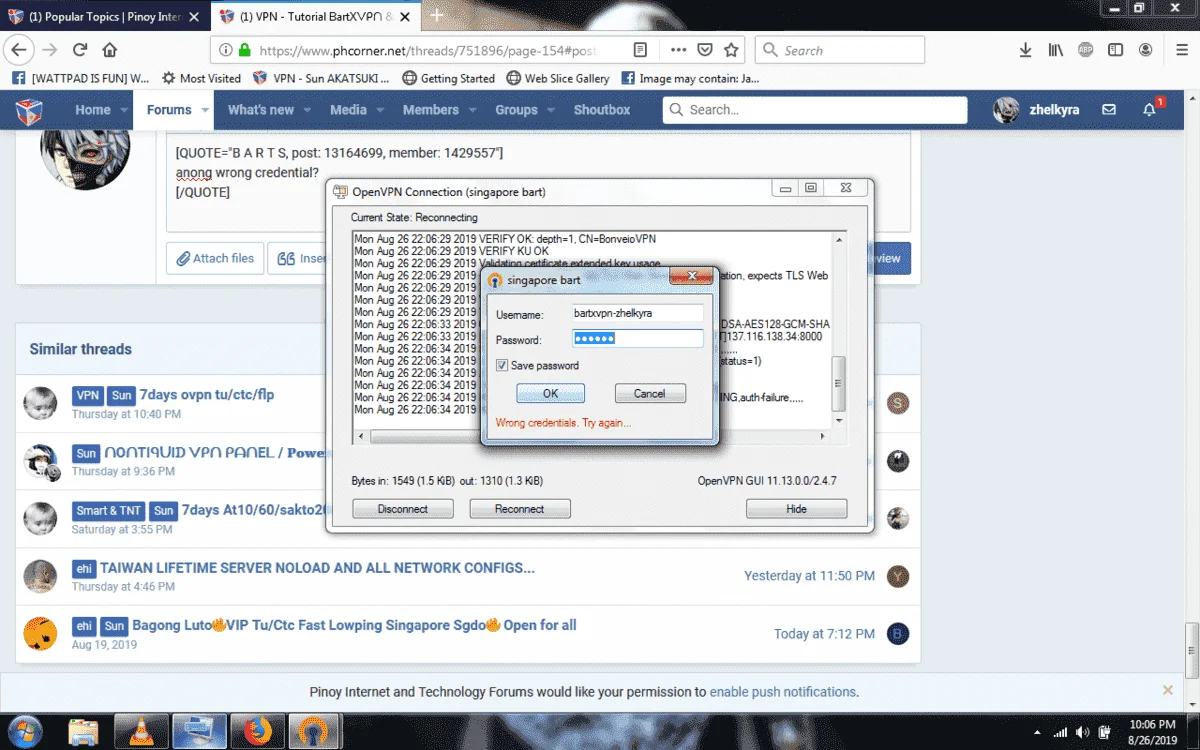Save page to Pocket
Viewport: 1200px width, 750px height.
pos(705,50)
